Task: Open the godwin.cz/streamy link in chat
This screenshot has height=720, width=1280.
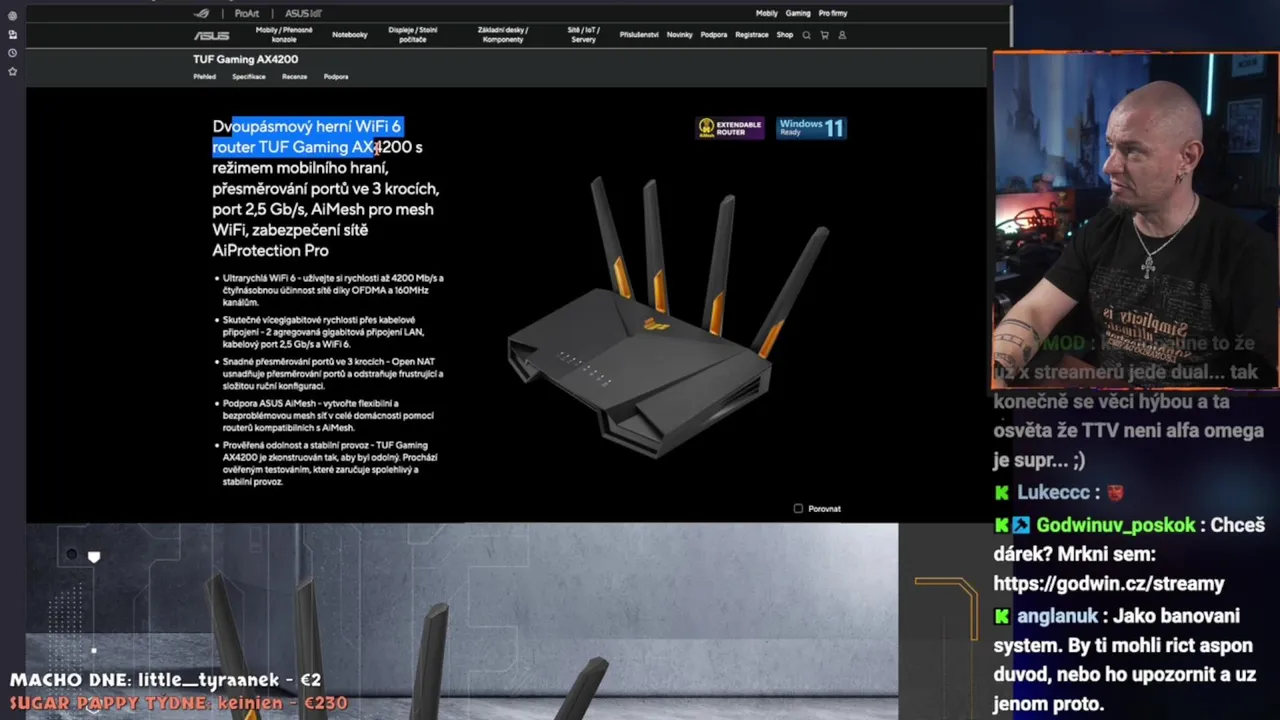Action: tap(1109, 583)
